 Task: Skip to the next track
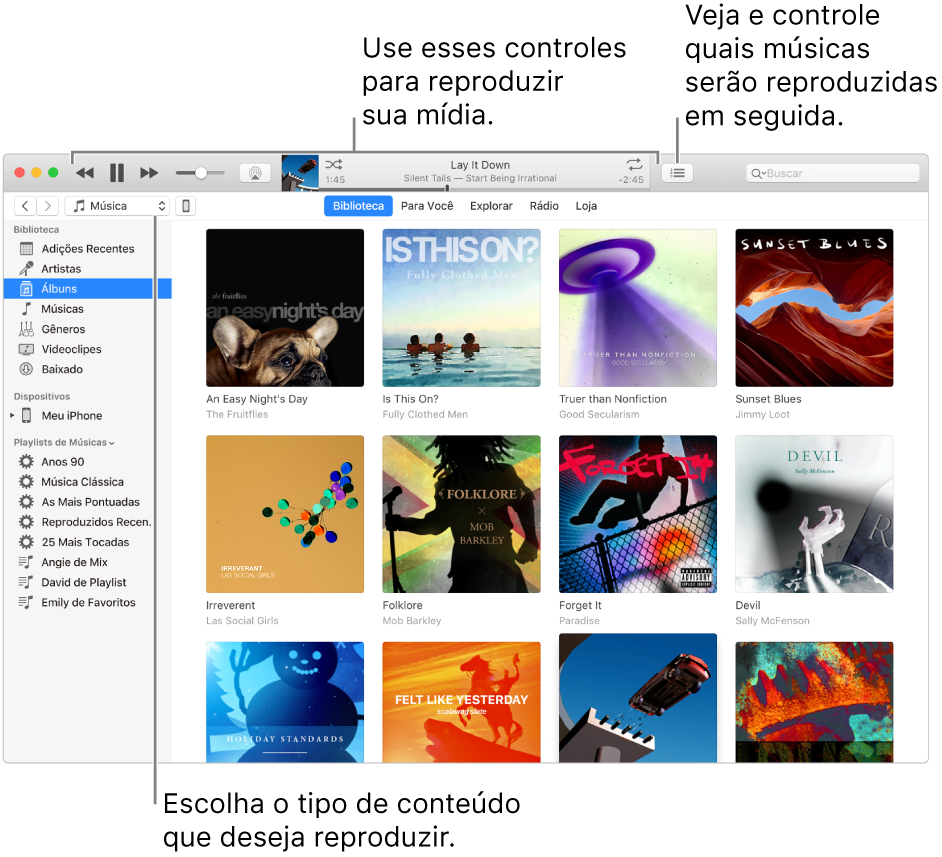tap(149, 173)
